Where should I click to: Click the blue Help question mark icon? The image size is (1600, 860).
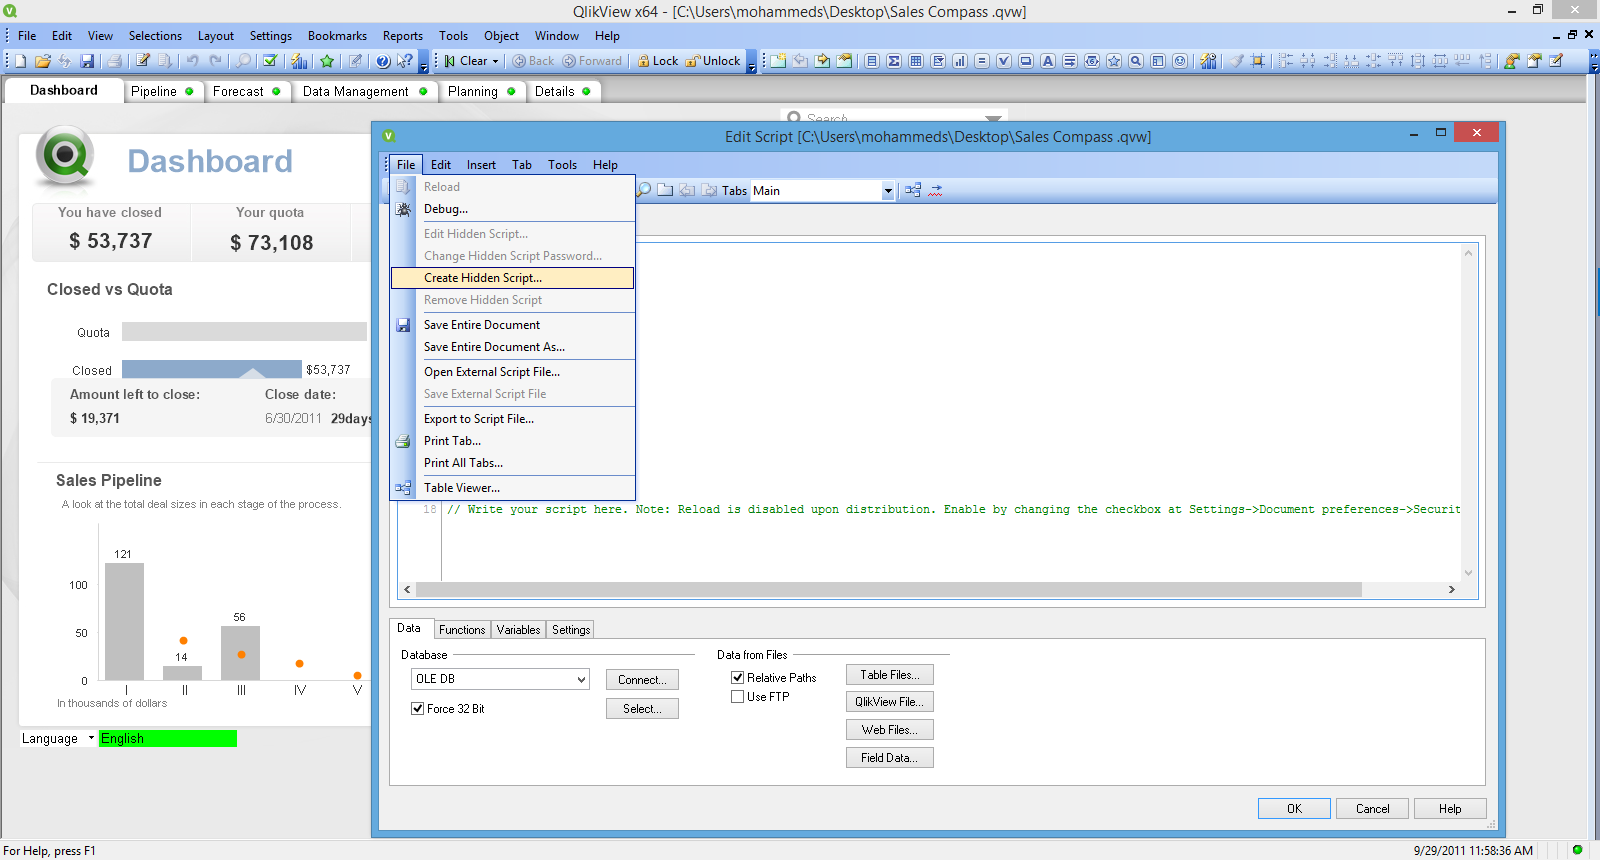click(383, 61)
